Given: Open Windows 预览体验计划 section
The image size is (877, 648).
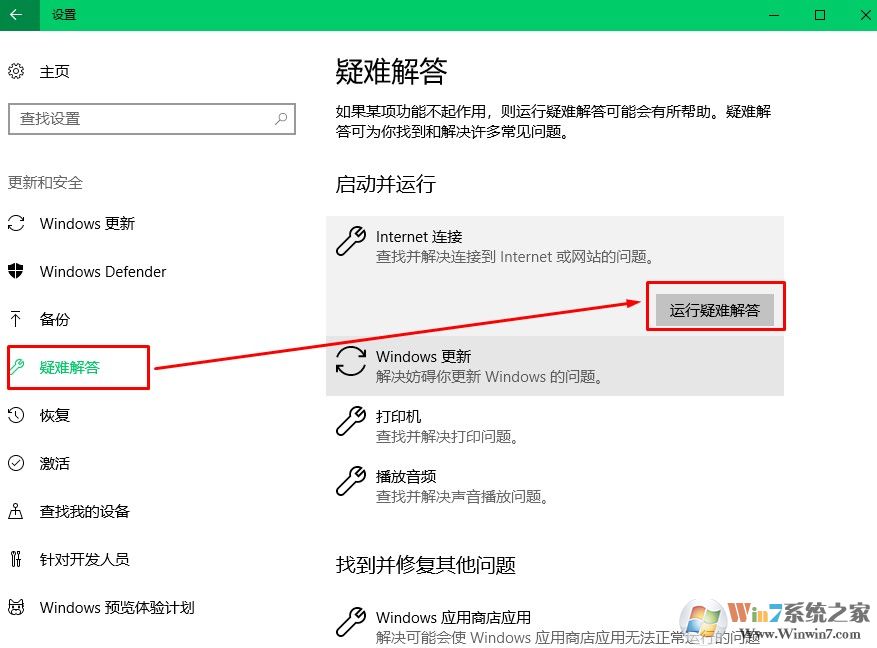Looking at the screenshot, I should (117, 607).
